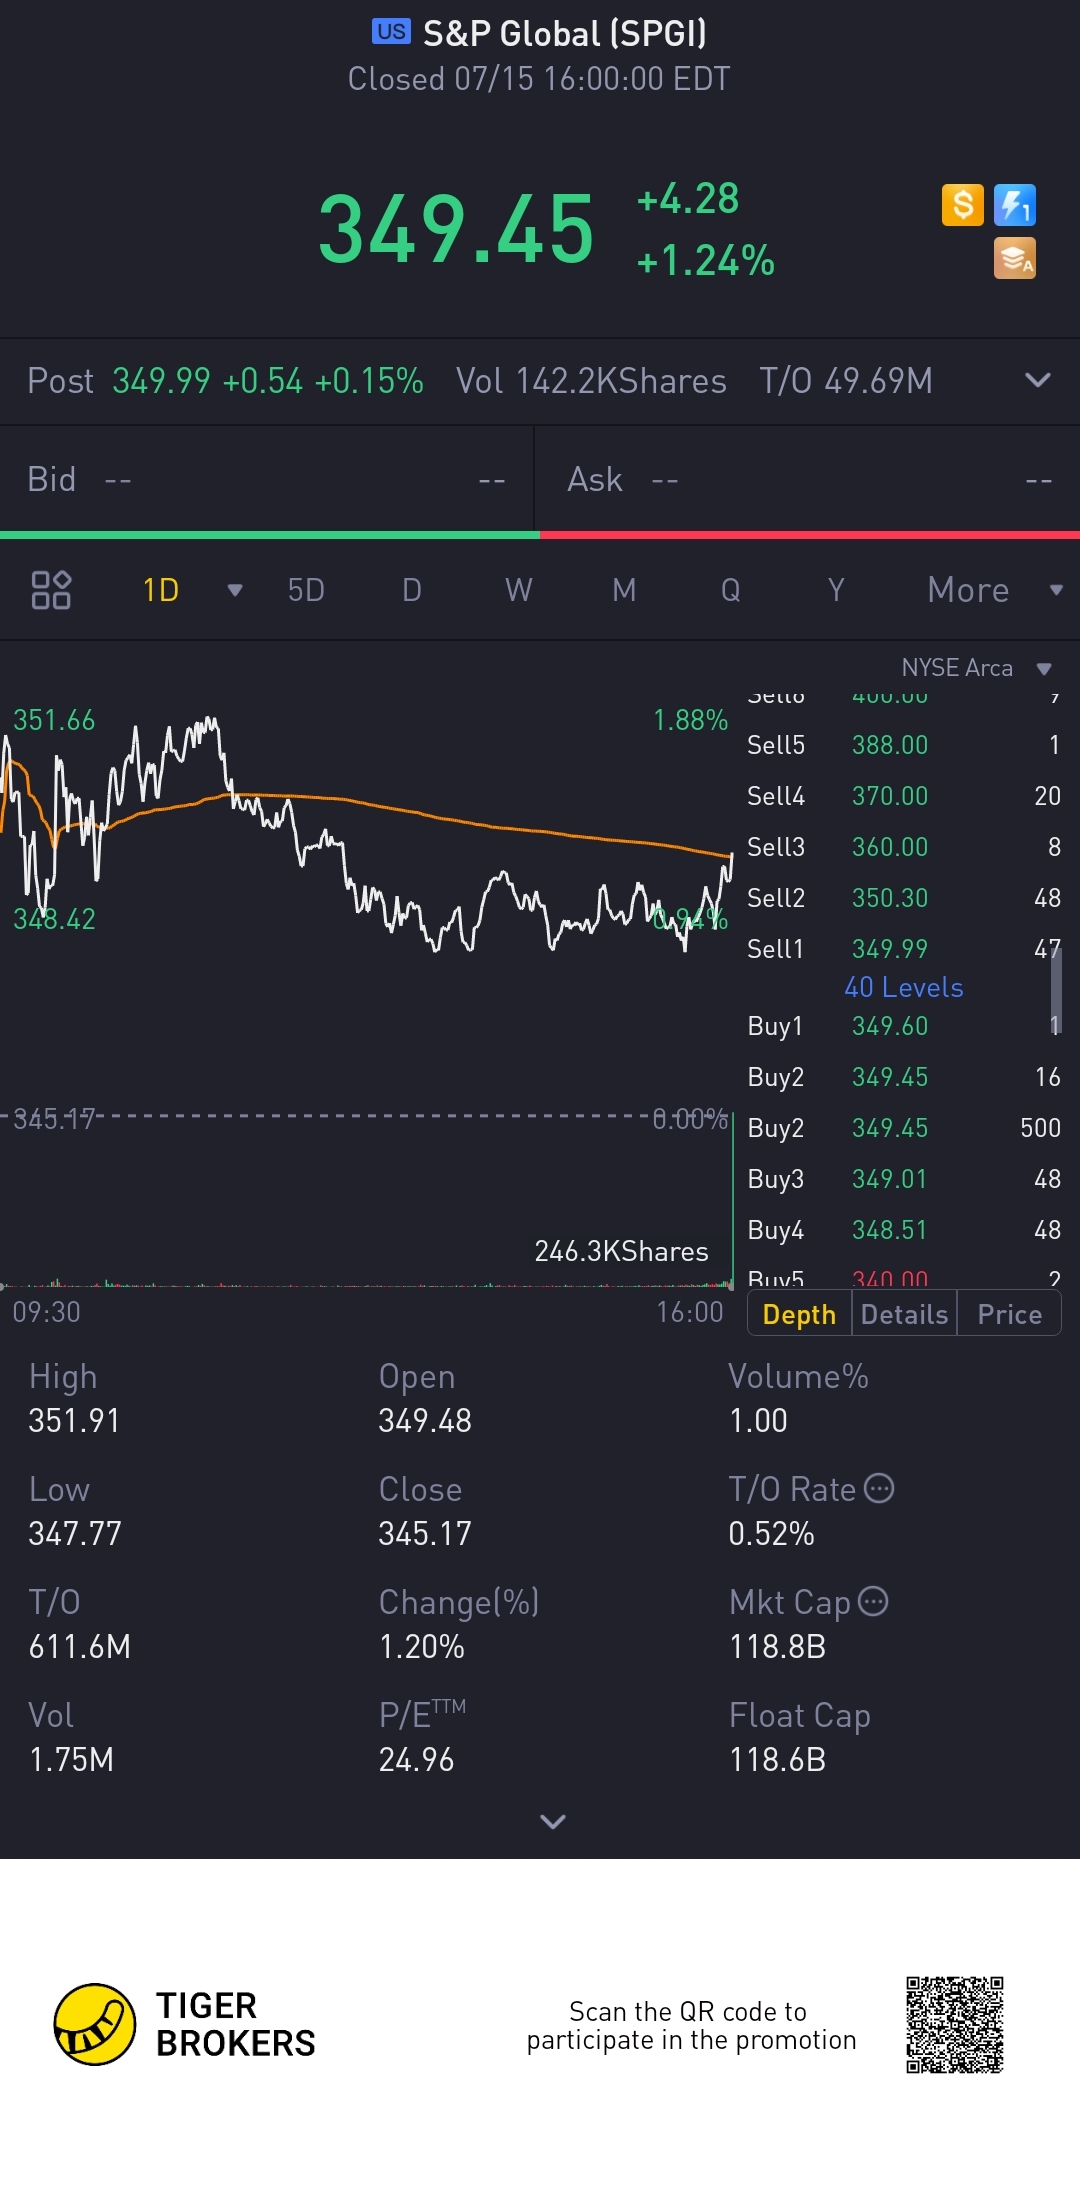Open the 1D interval dropdown arrow

[x=235, y=590]
